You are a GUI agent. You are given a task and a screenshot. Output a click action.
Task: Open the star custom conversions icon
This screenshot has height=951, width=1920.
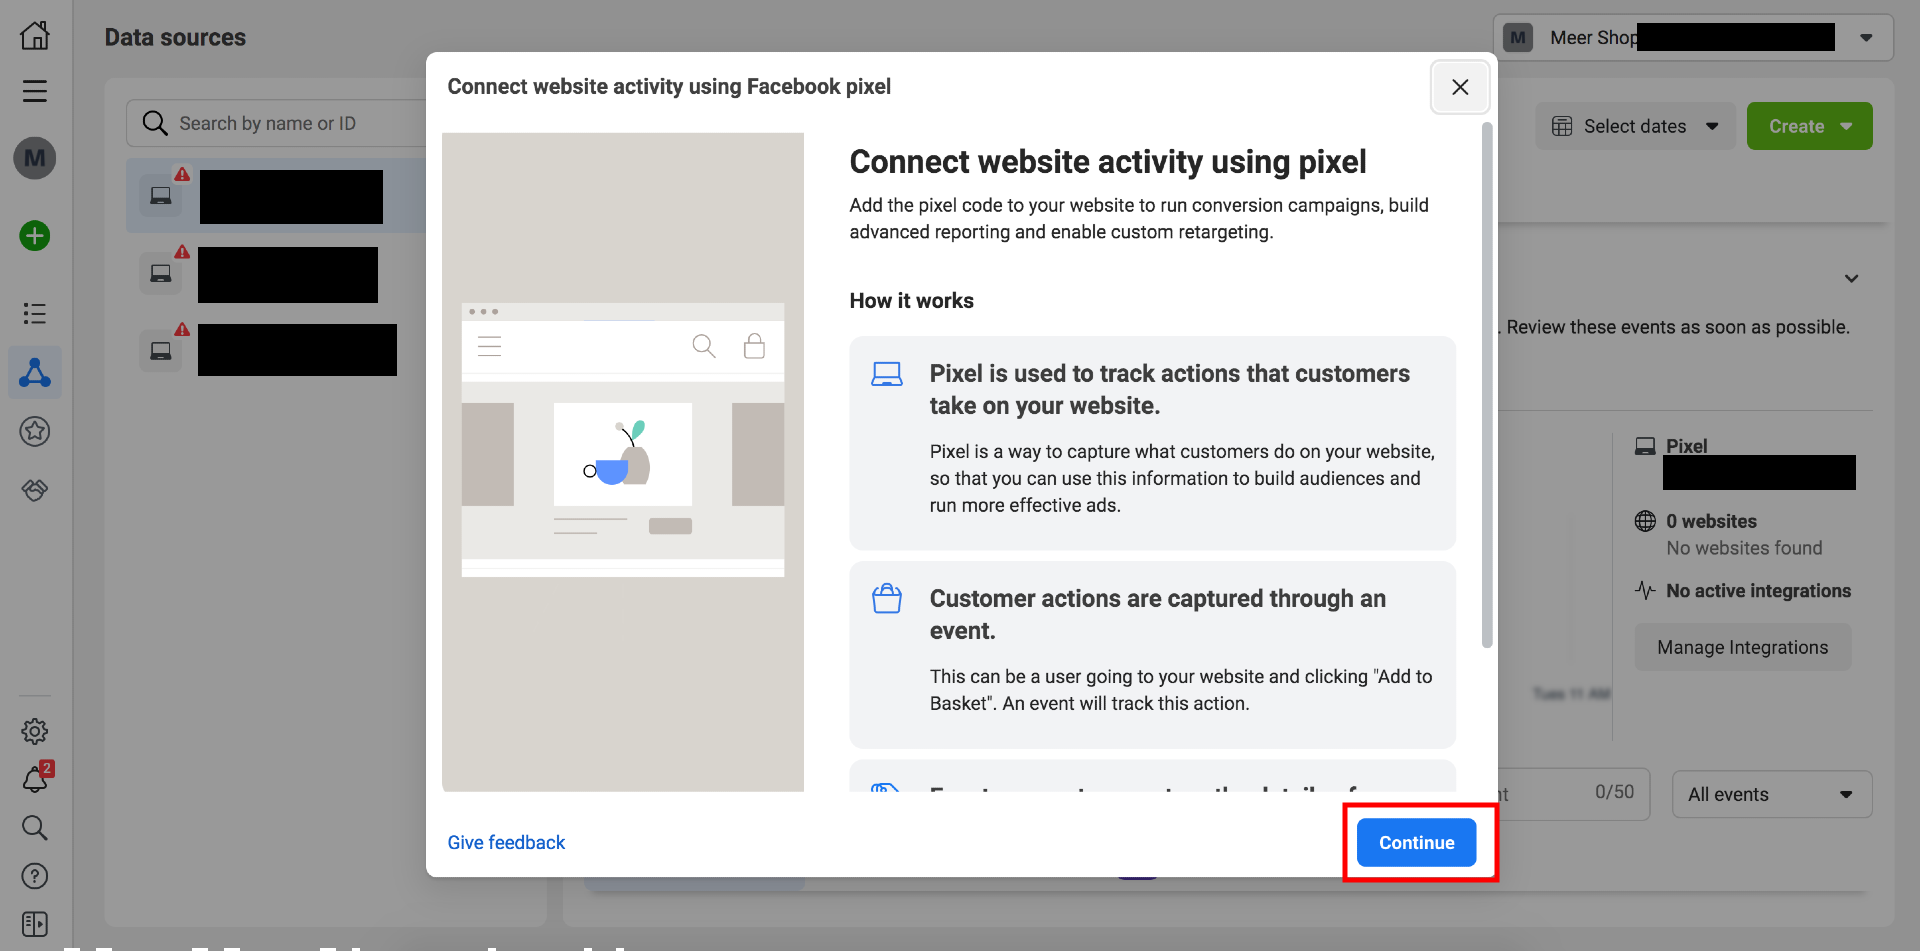(x=35, y=431)
